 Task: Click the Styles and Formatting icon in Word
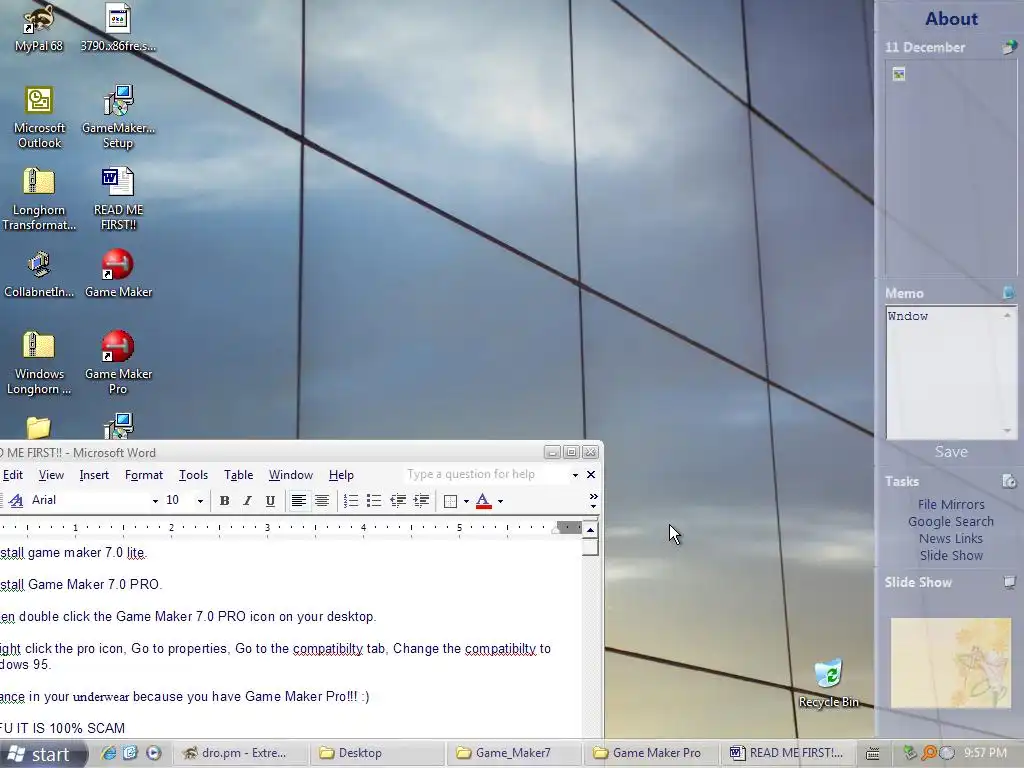pyautogui.click(x=16, y=501)
